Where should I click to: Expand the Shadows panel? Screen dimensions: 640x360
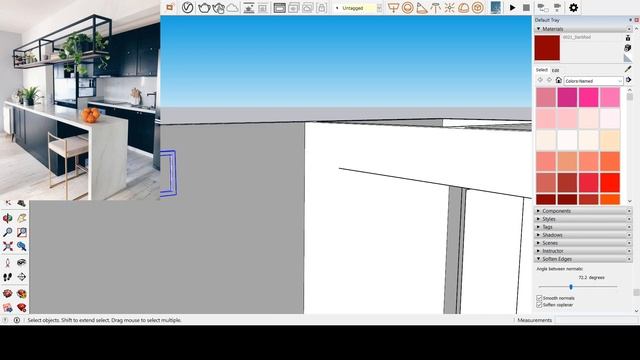coord(583,235)
